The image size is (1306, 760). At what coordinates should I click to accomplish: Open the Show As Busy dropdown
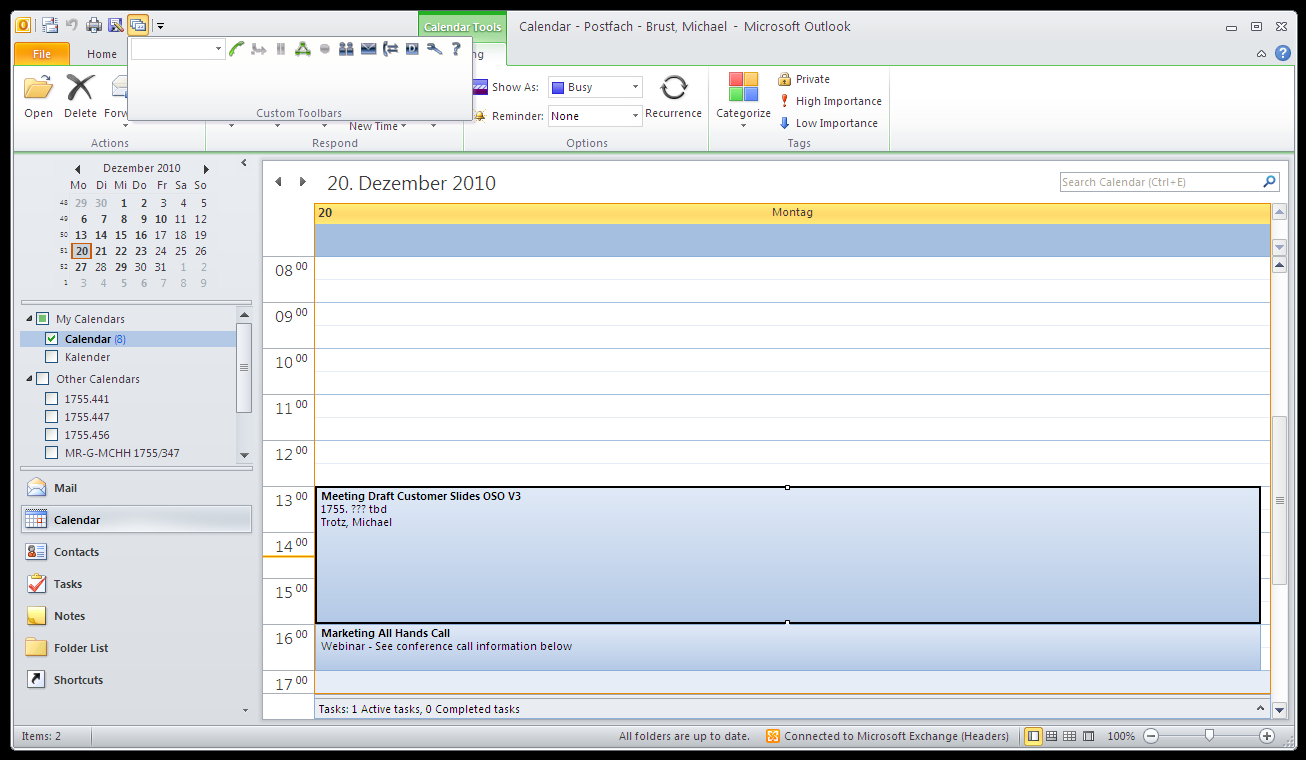point(635,87)
